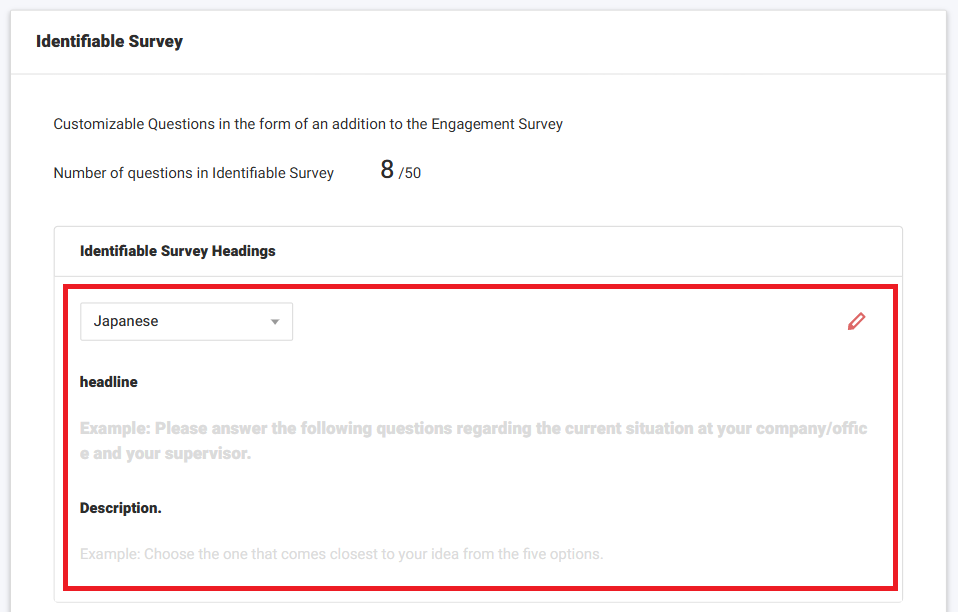Click the word Example: in headline placeholder
This screenshot has width=958, height=612.
point(115,429)
